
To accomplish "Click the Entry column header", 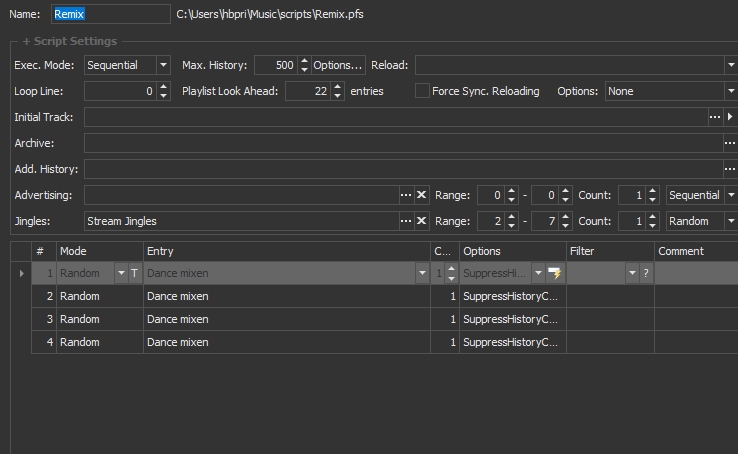I will pyautogui.click(x=287, y=251).
